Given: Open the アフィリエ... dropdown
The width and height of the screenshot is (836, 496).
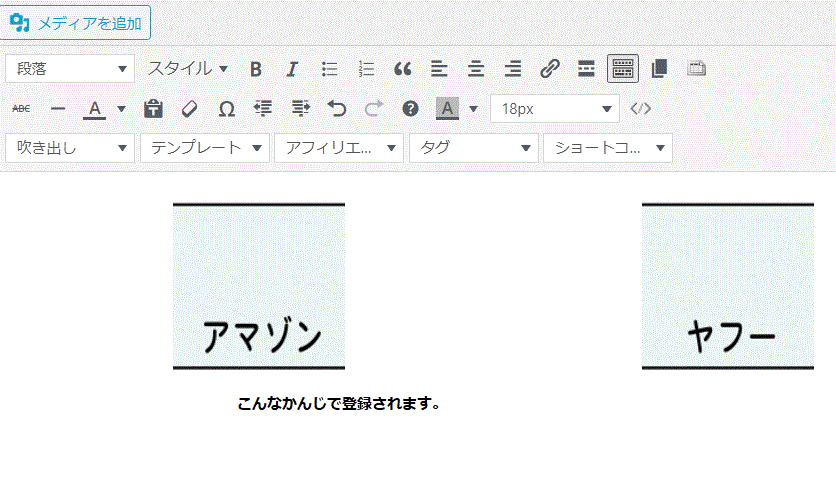Looking at the screenshot, I should 339,148.
